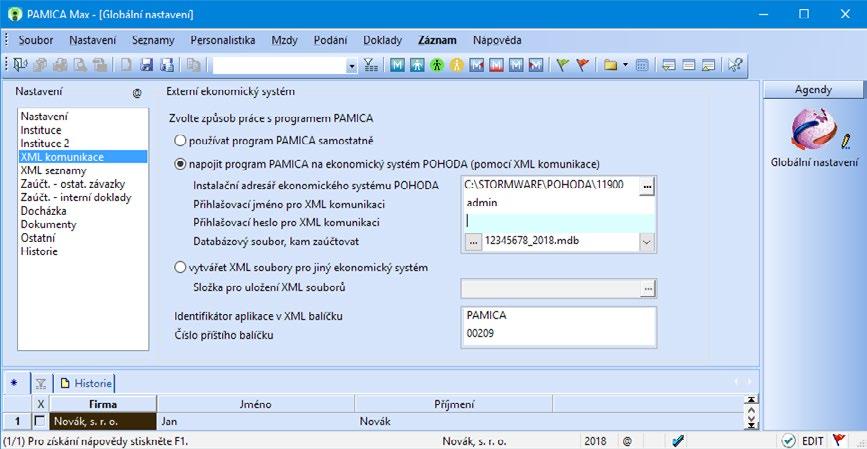This screenshot has height=449, width=867.
Task: Click the filter tab in bottom panel
Action: click(40, 383)
